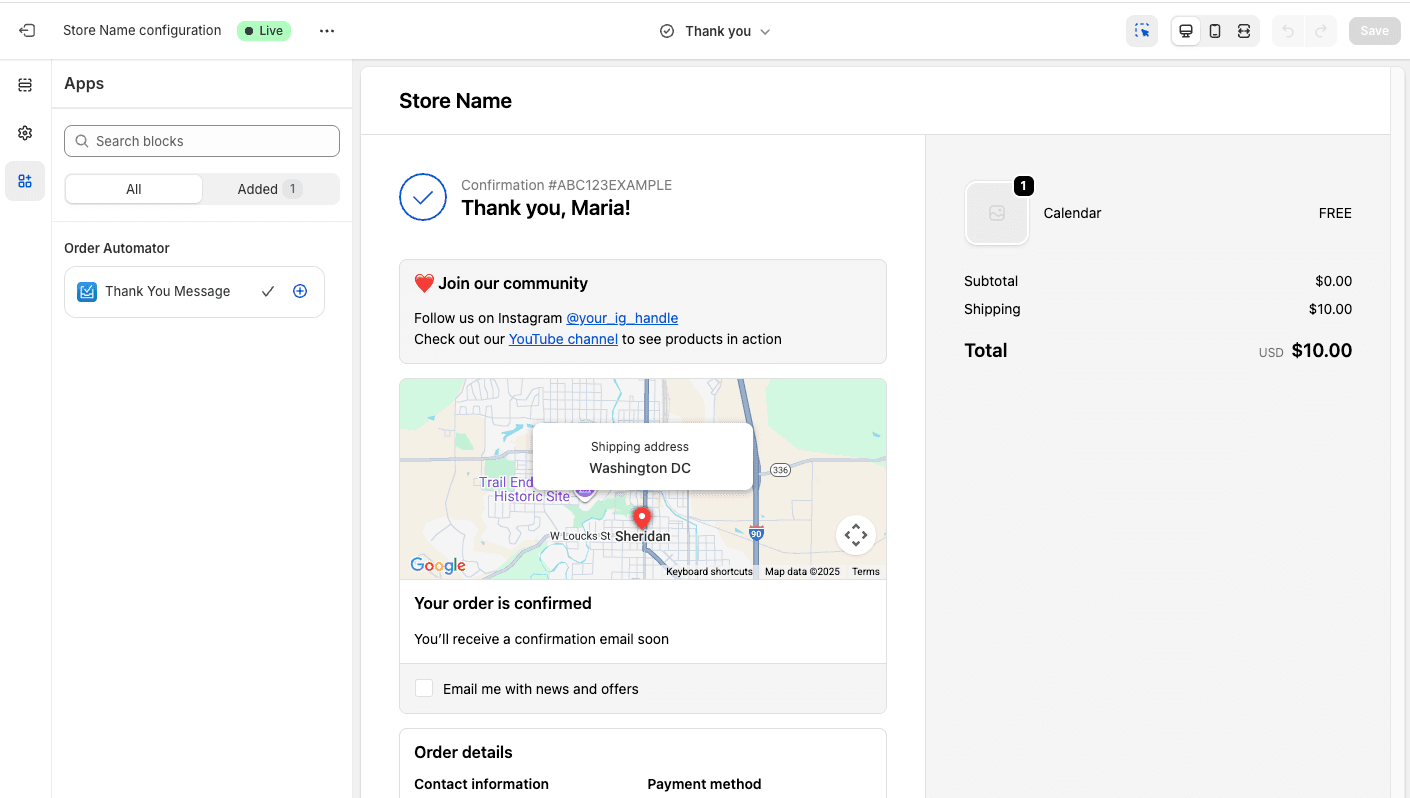The width and height of the screenshot is (1410, 798).
Task: Open the @your_ig_handle Instagram link
Action: (x=622, y=318)
